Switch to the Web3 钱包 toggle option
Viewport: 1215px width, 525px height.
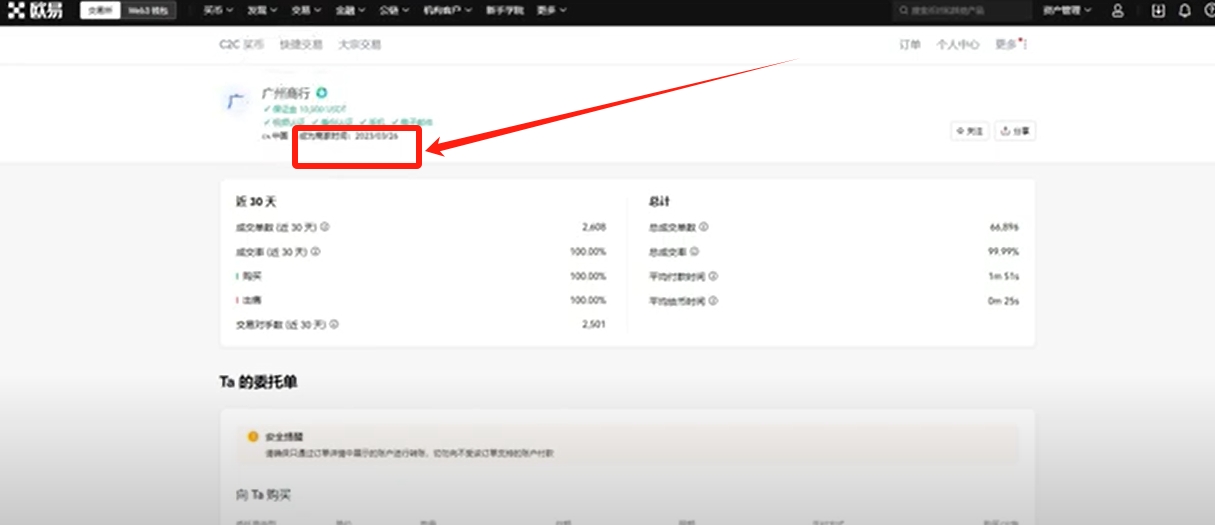pos(147,10)
